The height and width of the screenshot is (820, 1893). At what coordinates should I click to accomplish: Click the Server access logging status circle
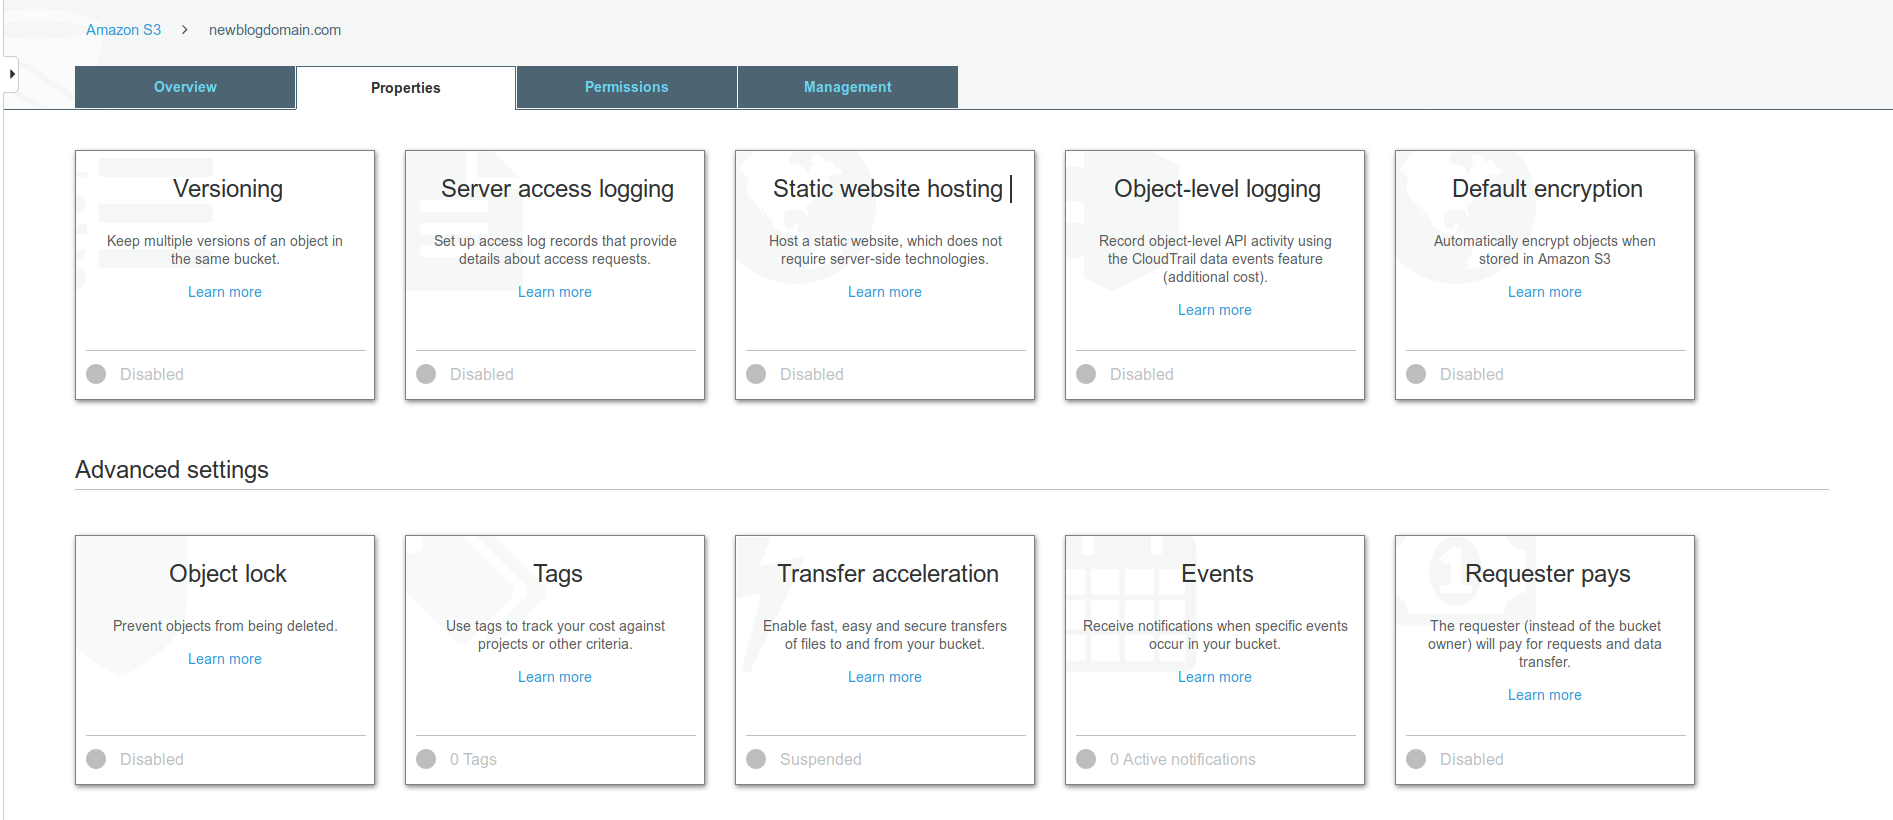tap(426, 374)
